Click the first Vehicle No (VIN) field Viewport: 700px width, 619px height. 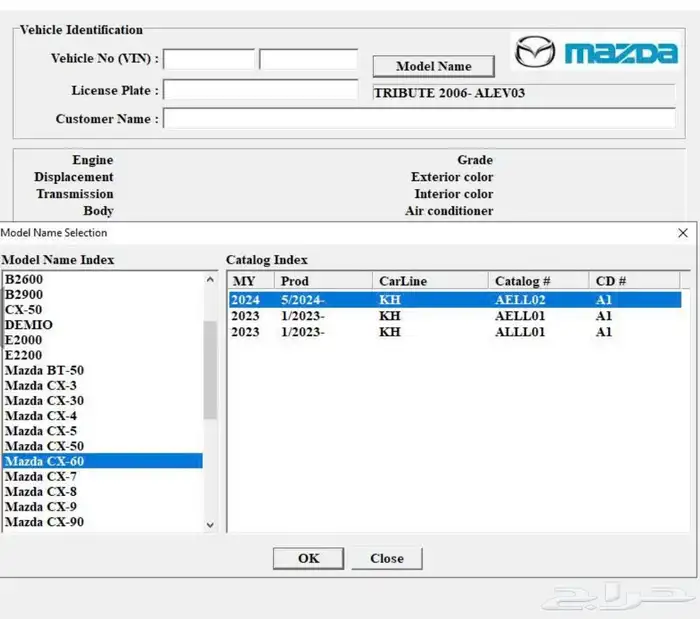pos(209,59)
